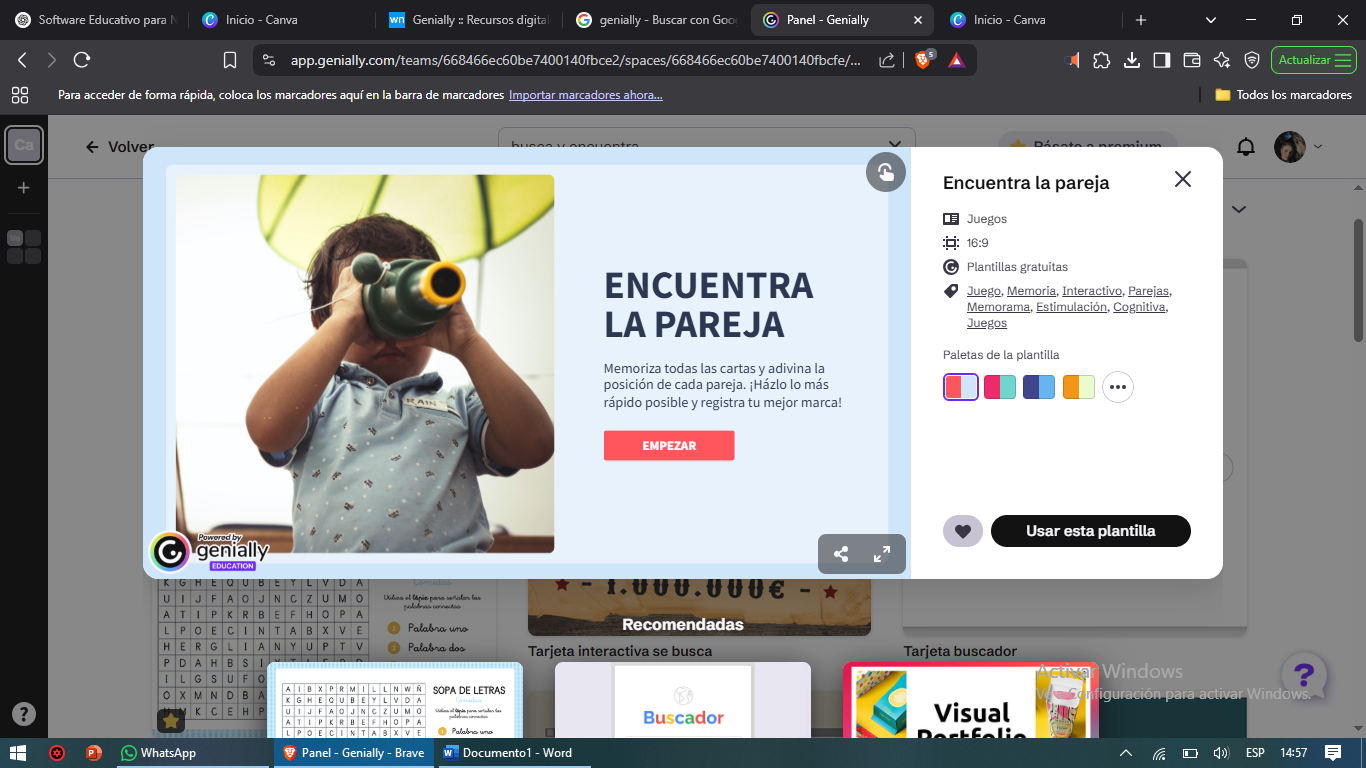Select the pink and teal palette swatch

click(x=999, y=386)
